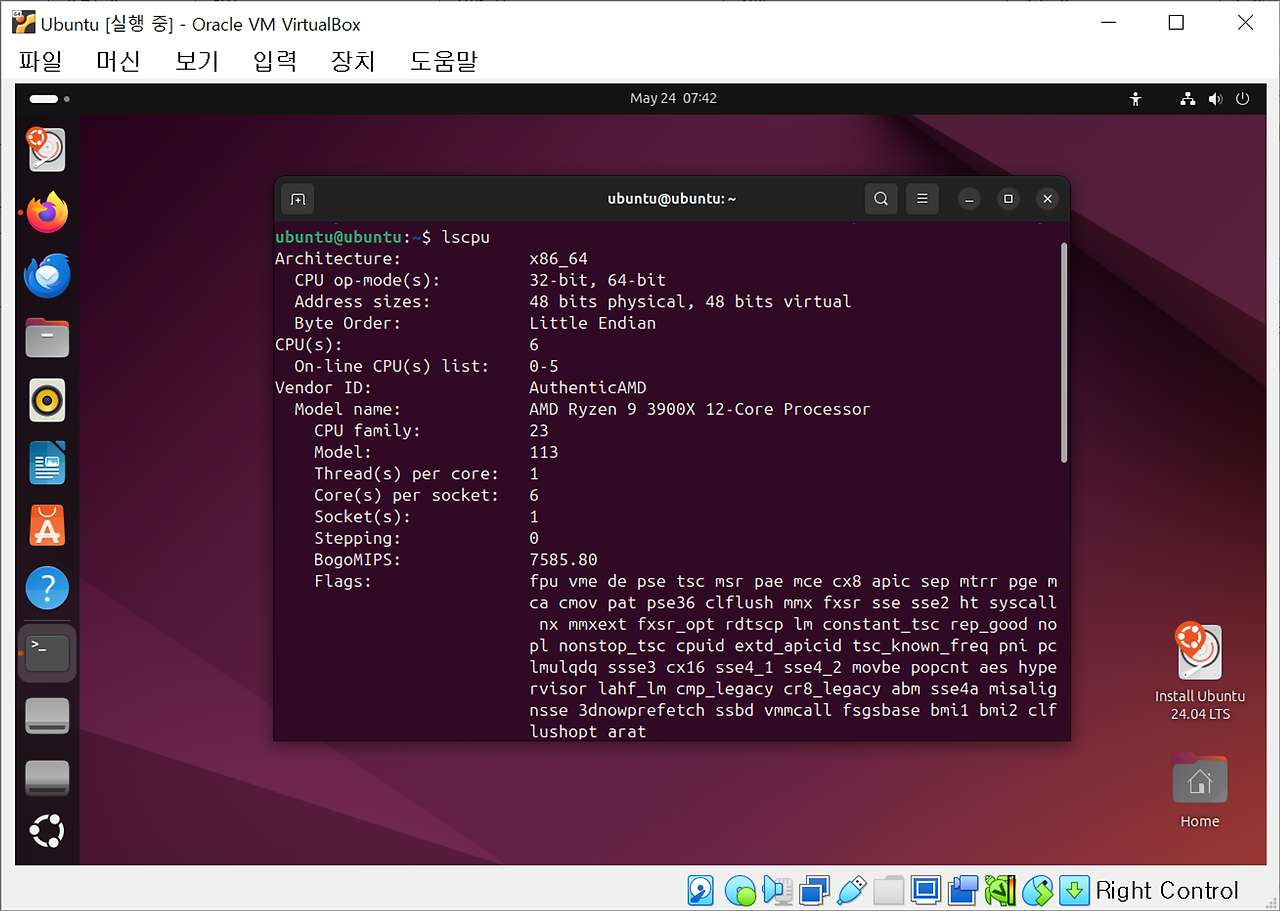Open Rhythmbox music player in dock
This screenshot has height=911, width=1280.
click(47, 401)
